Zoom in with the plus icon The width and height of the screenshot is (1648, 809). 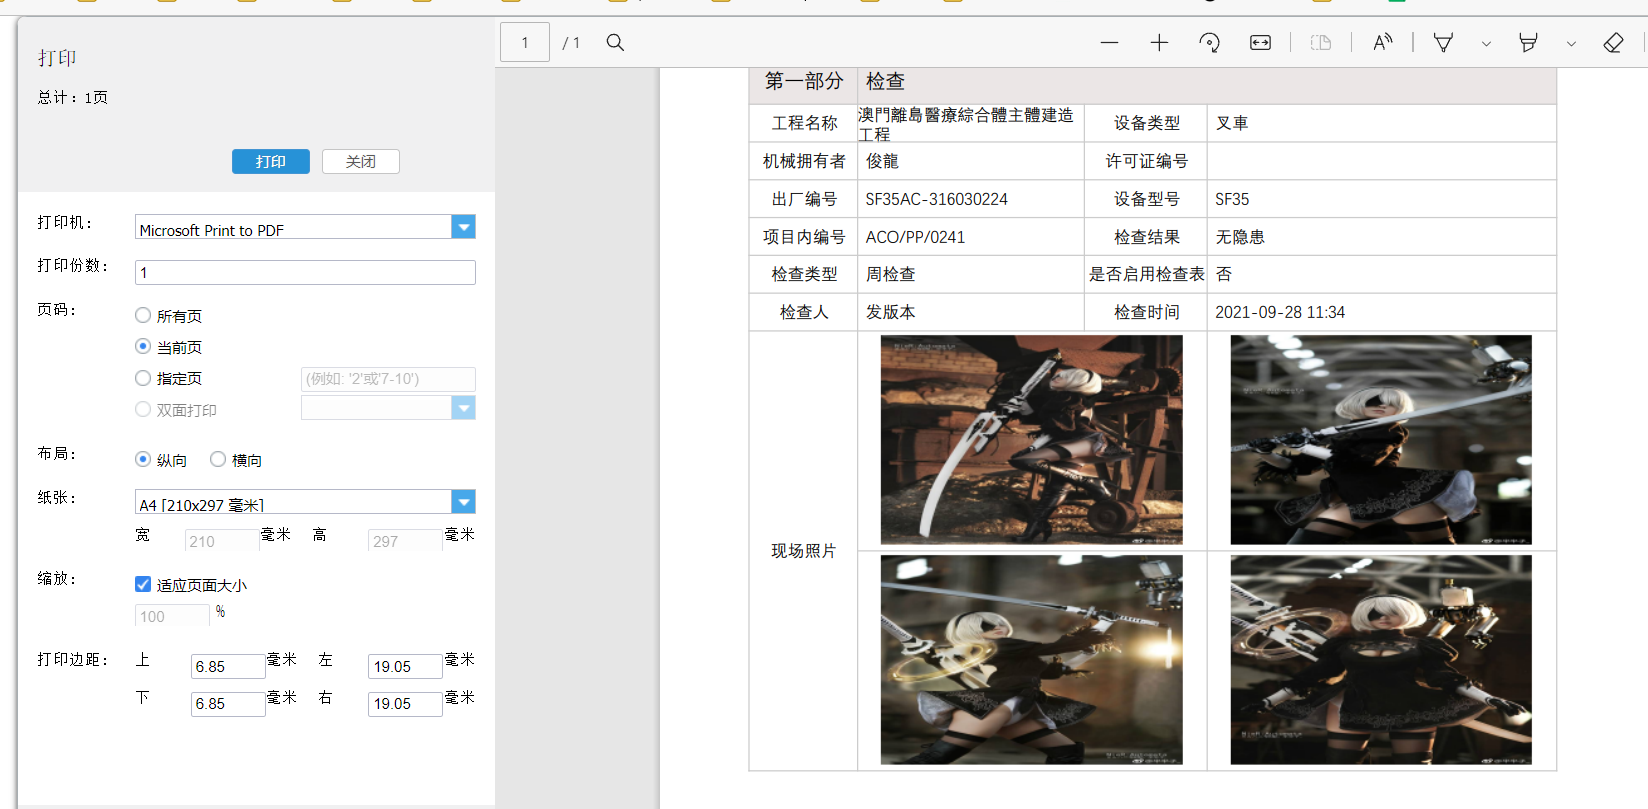coord(1159,42)
